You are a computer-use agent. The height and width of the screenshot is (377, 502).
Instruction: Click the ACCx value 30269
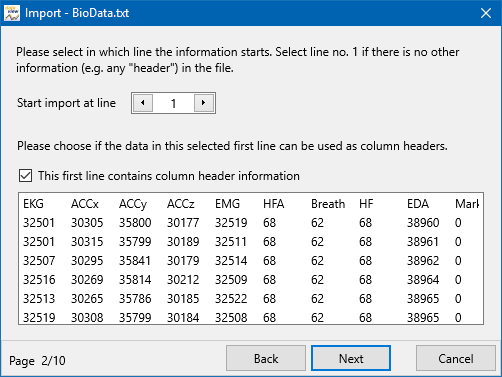[87, 279]
